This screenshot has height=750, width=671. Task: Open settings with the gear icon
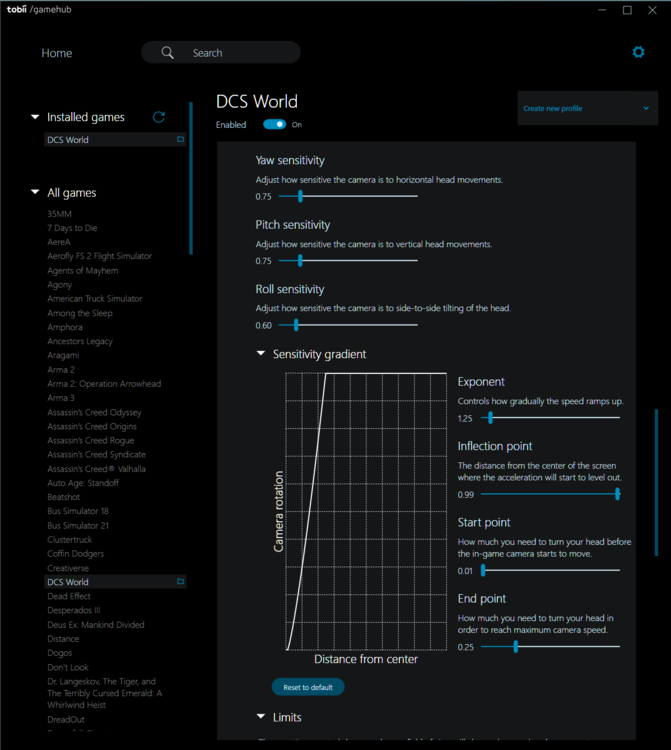tap(638, 52)
